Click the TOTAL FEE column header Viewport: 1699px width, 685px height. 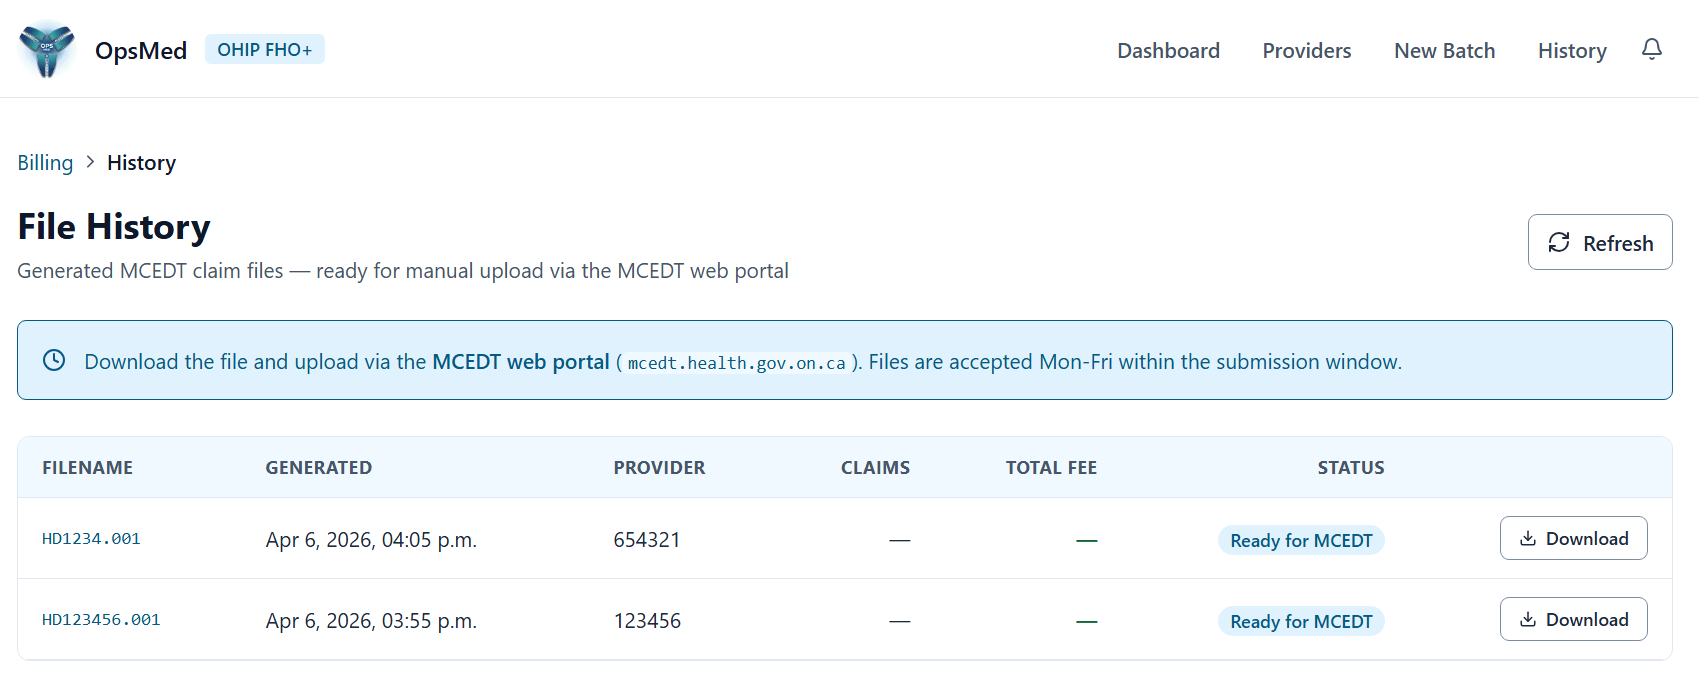tap(1051, 467)
